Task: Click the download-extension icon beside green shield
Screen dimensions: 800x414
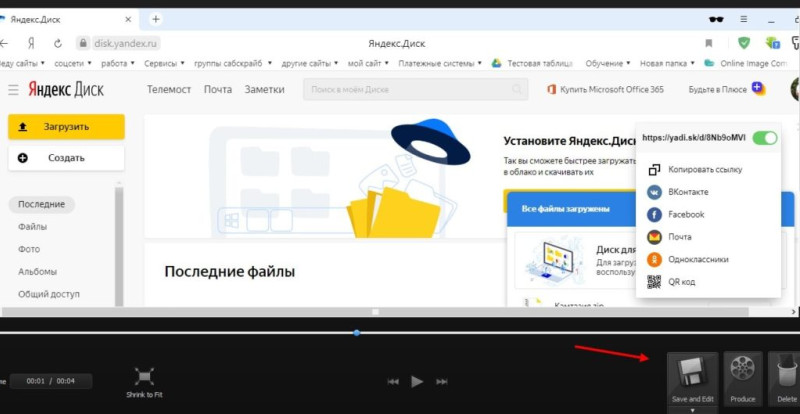Action: coord(773,43)
